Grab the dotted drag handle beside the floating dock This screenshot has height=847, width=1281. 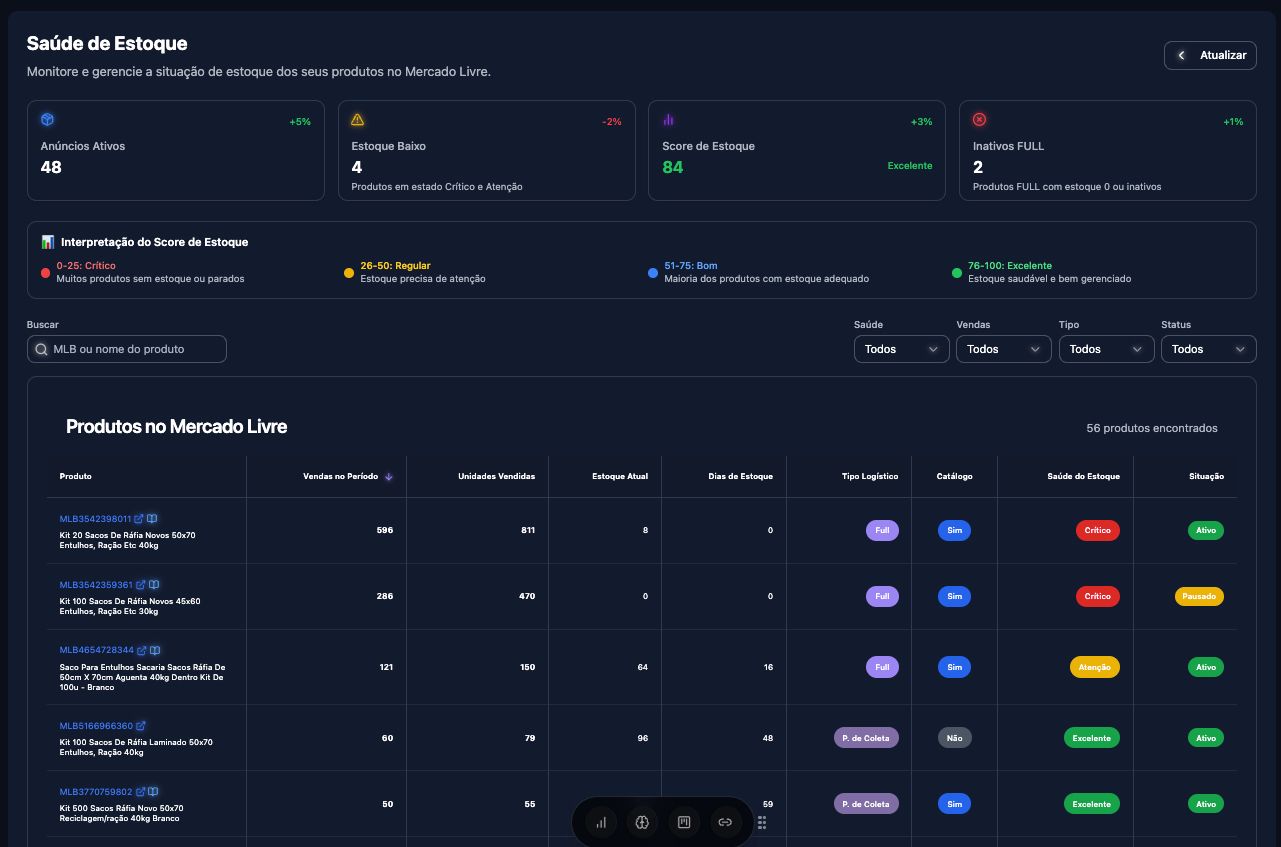click(x=761, y=822)
